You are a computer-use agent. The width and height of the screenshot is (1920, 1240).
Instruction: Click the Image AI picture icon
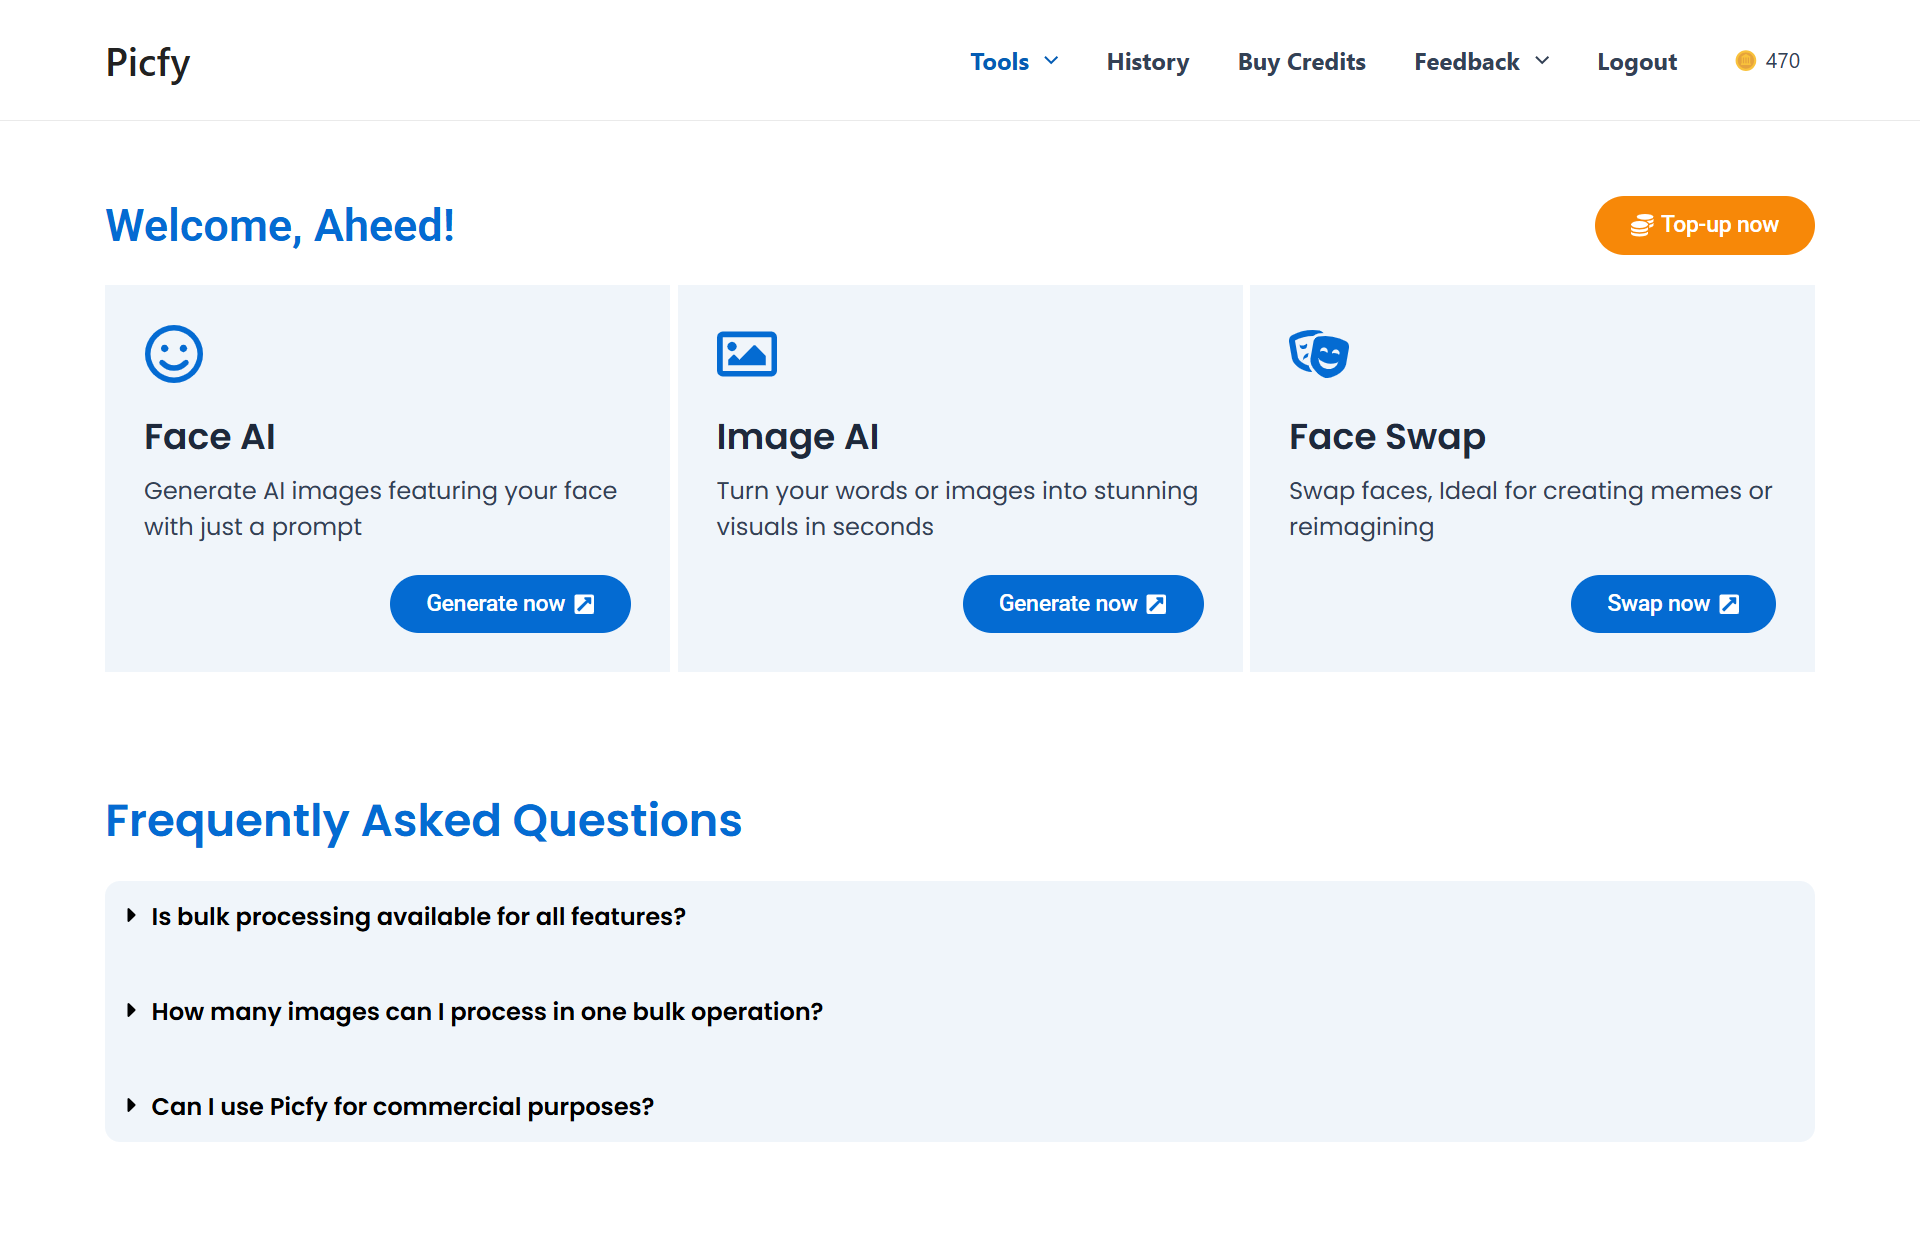(746, 354)
